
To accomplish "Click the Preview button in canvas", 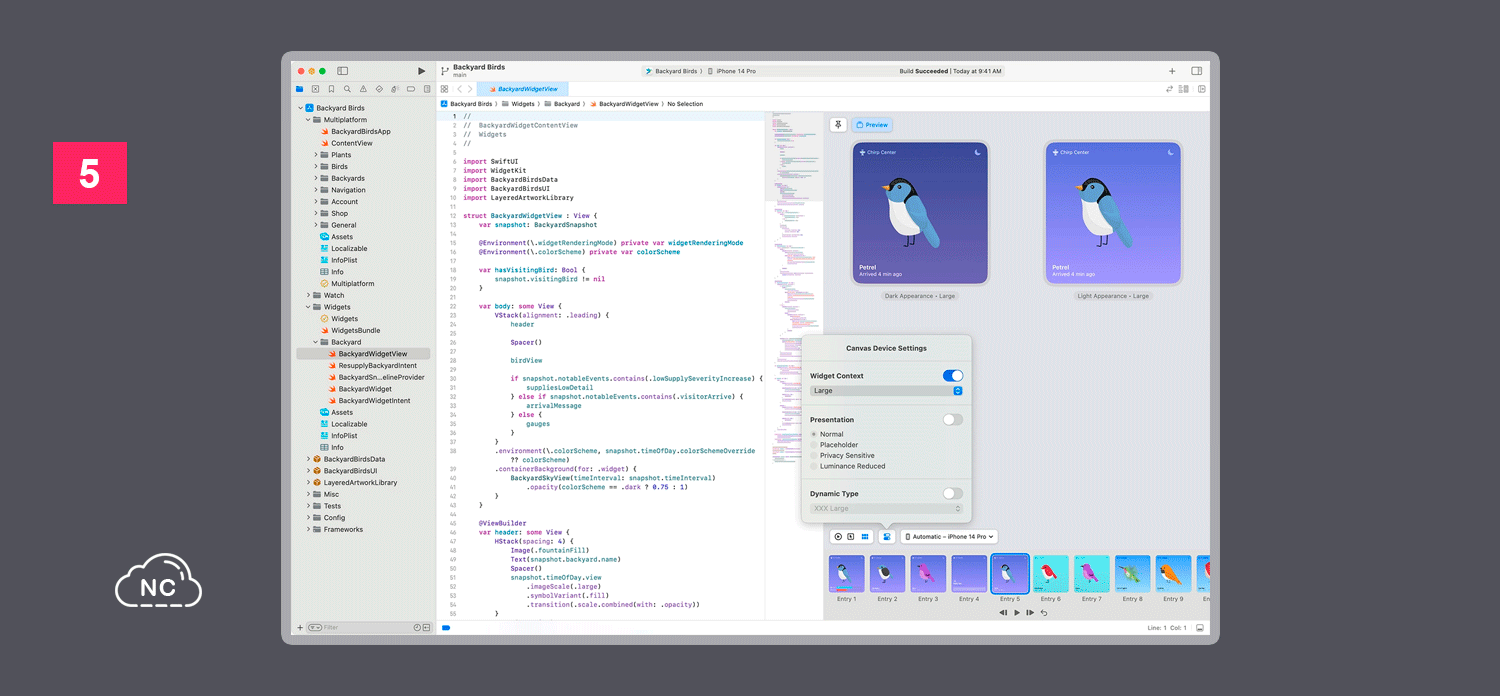I will tap(872, 125).
